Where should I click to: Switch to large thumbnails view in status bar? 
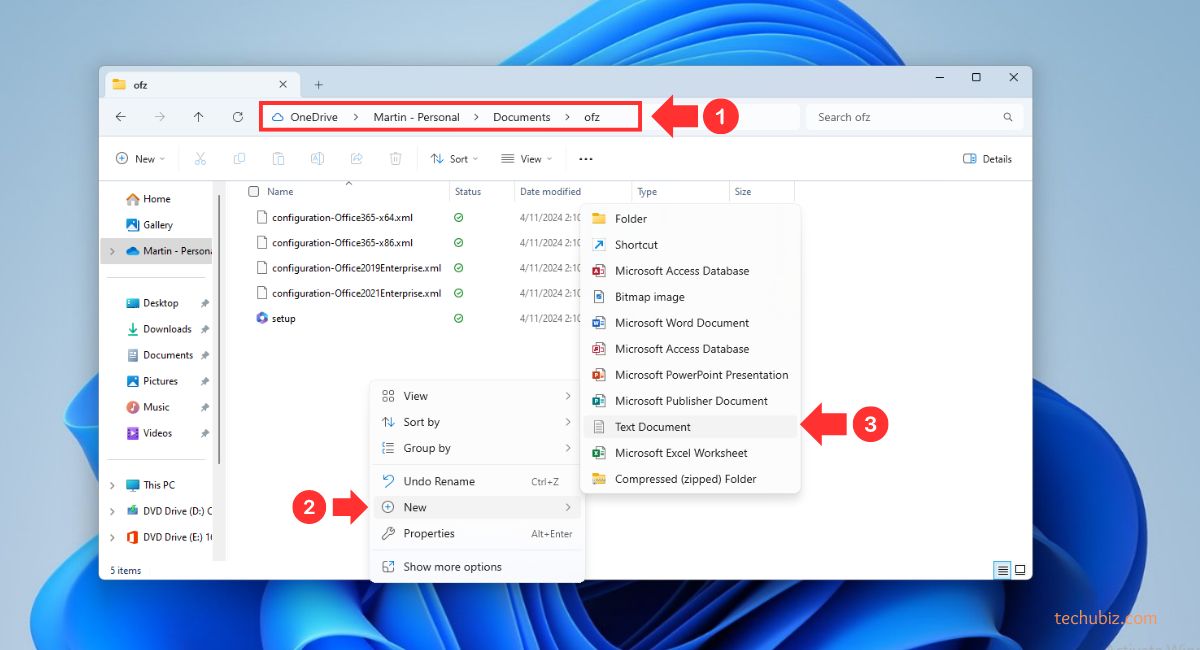(x=1020, y=570)
